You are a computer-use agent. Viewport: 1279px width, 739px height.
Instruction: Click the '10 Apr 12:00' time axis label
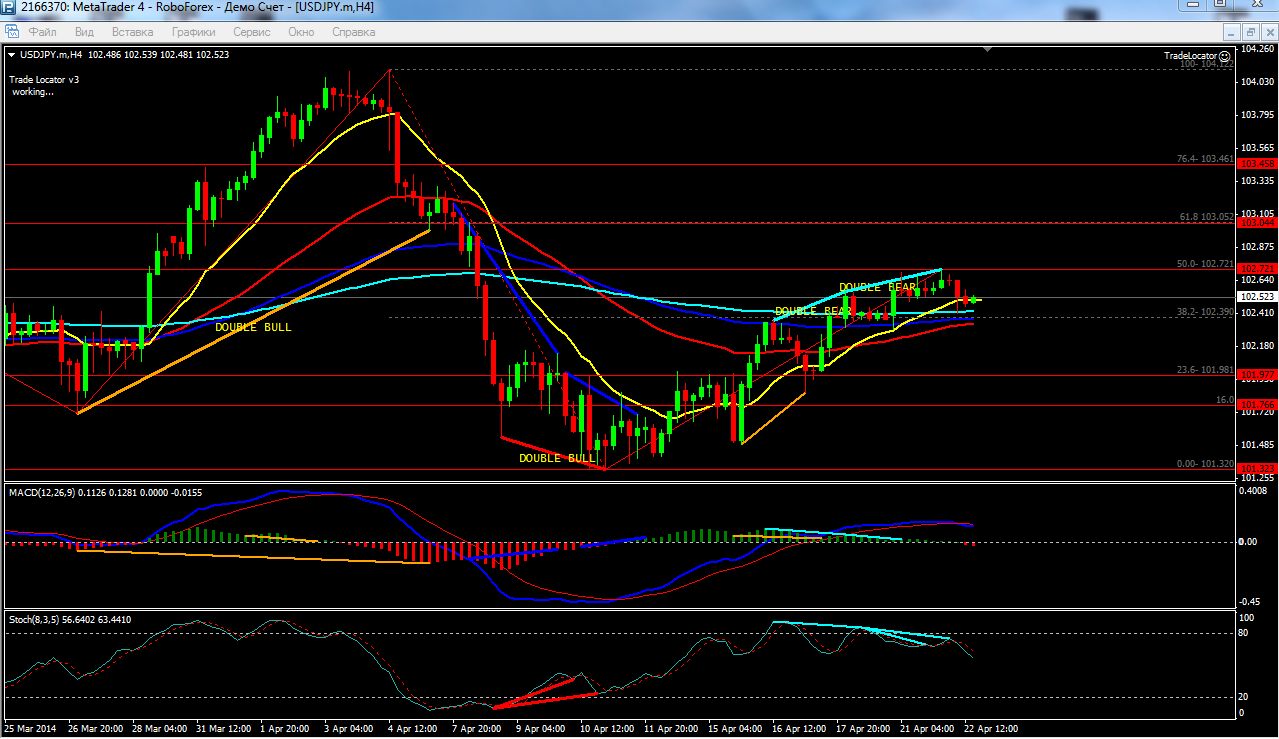click(x=605, y=728)
